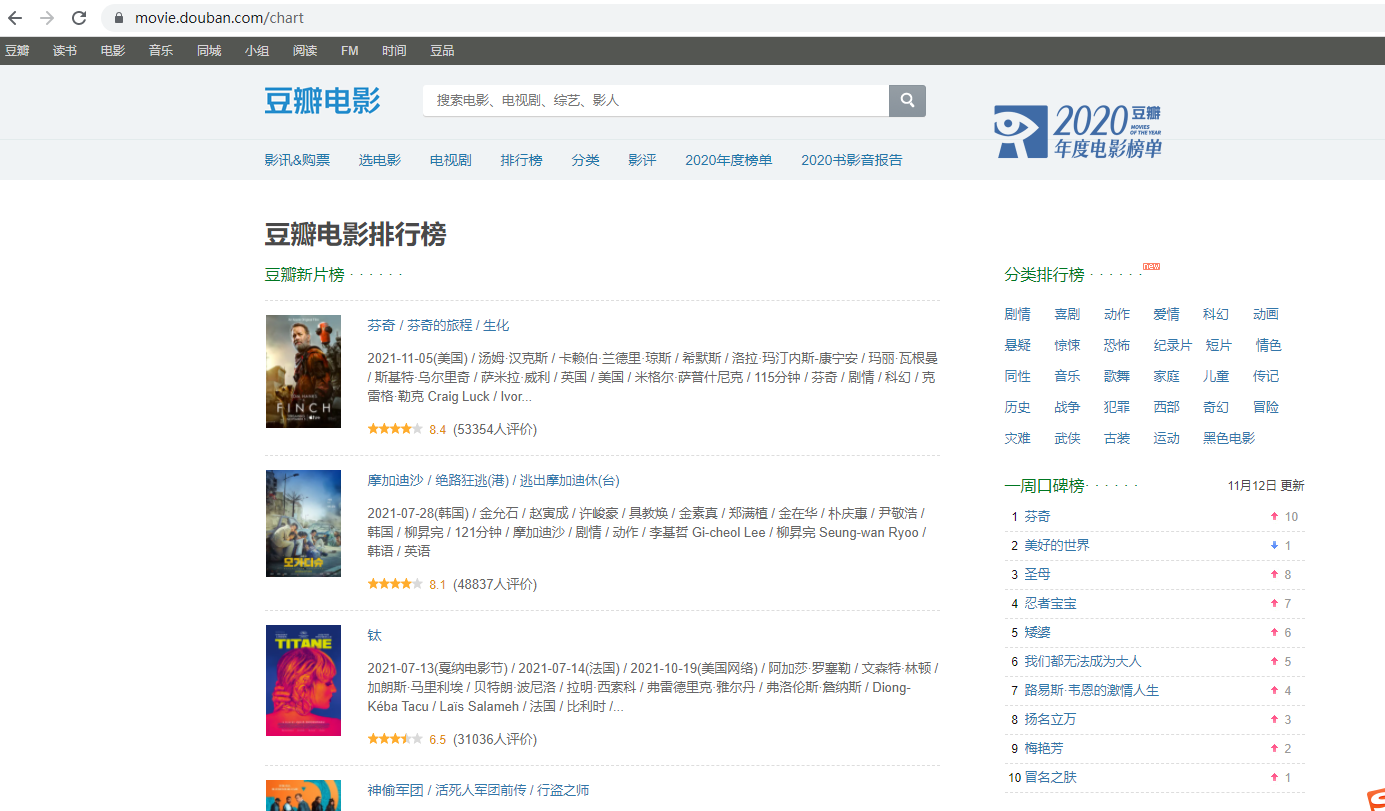Screen dimensions: 1385x811
Task: Open 忍者宝宝 in the weekly chart
Action: 1050,603
